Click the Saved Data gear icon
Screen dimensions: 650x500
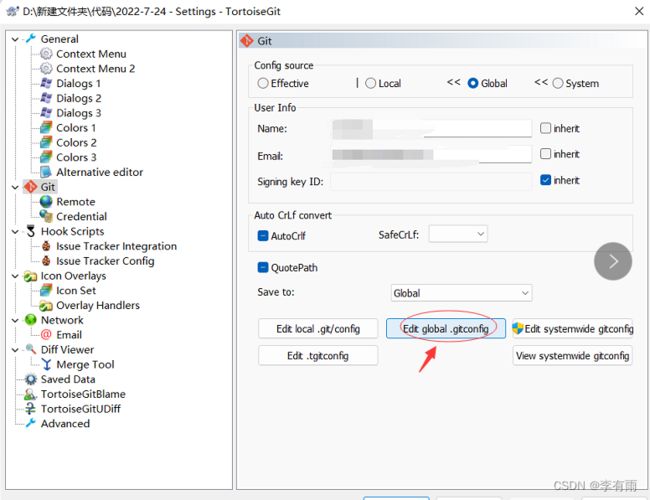click(x=31, y=379)
